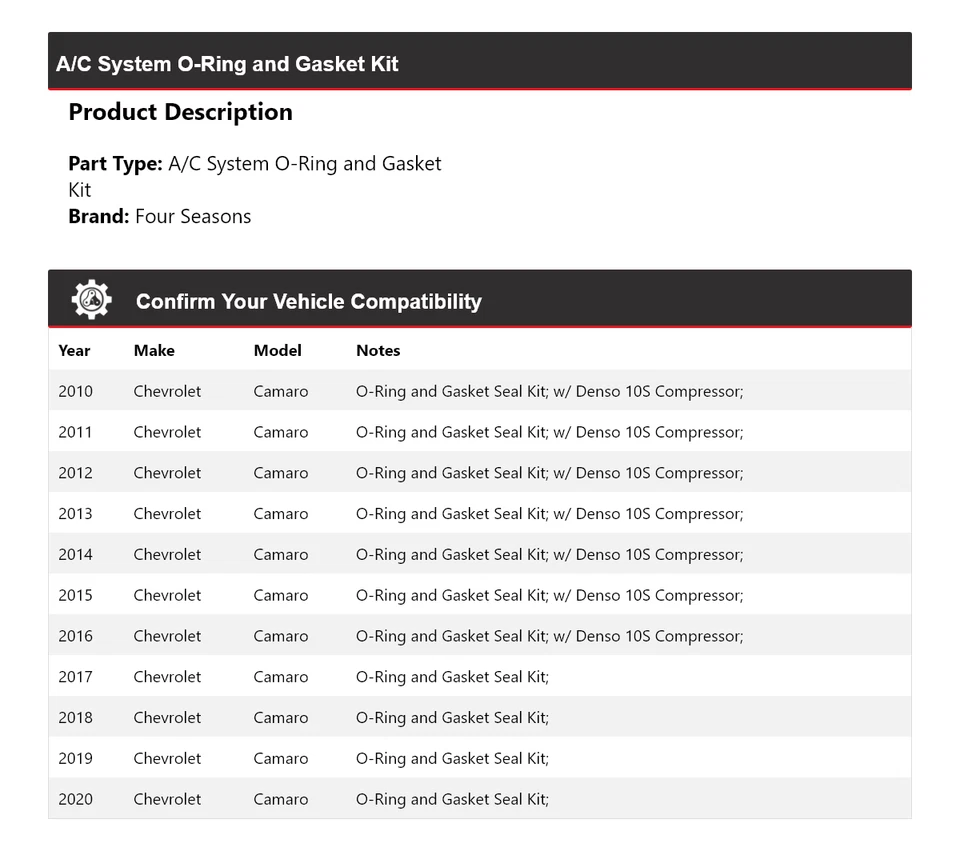Click the A/C System O-Ring and Gasket Kit title bar
This screenshot has height=851, width=960.
click(x=228, y=64)
